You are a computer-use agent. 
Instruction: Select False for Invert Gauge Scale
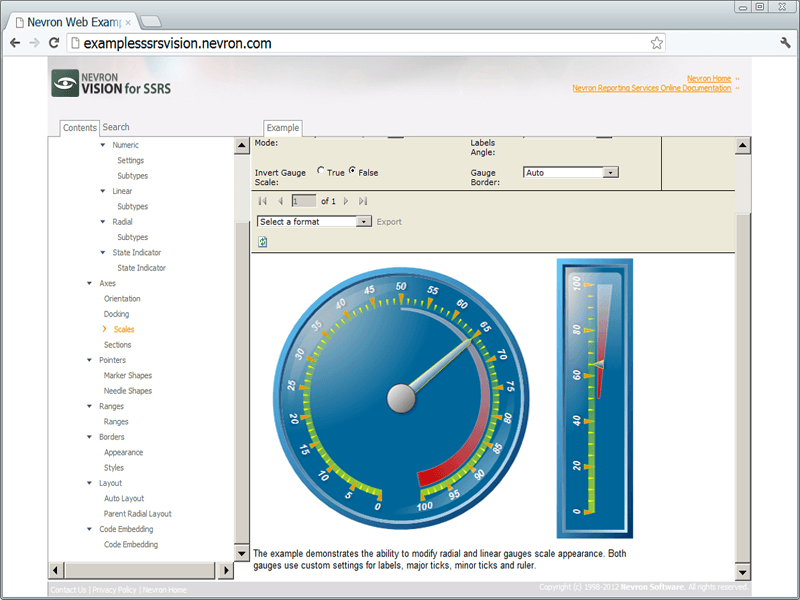coord(352,170)
